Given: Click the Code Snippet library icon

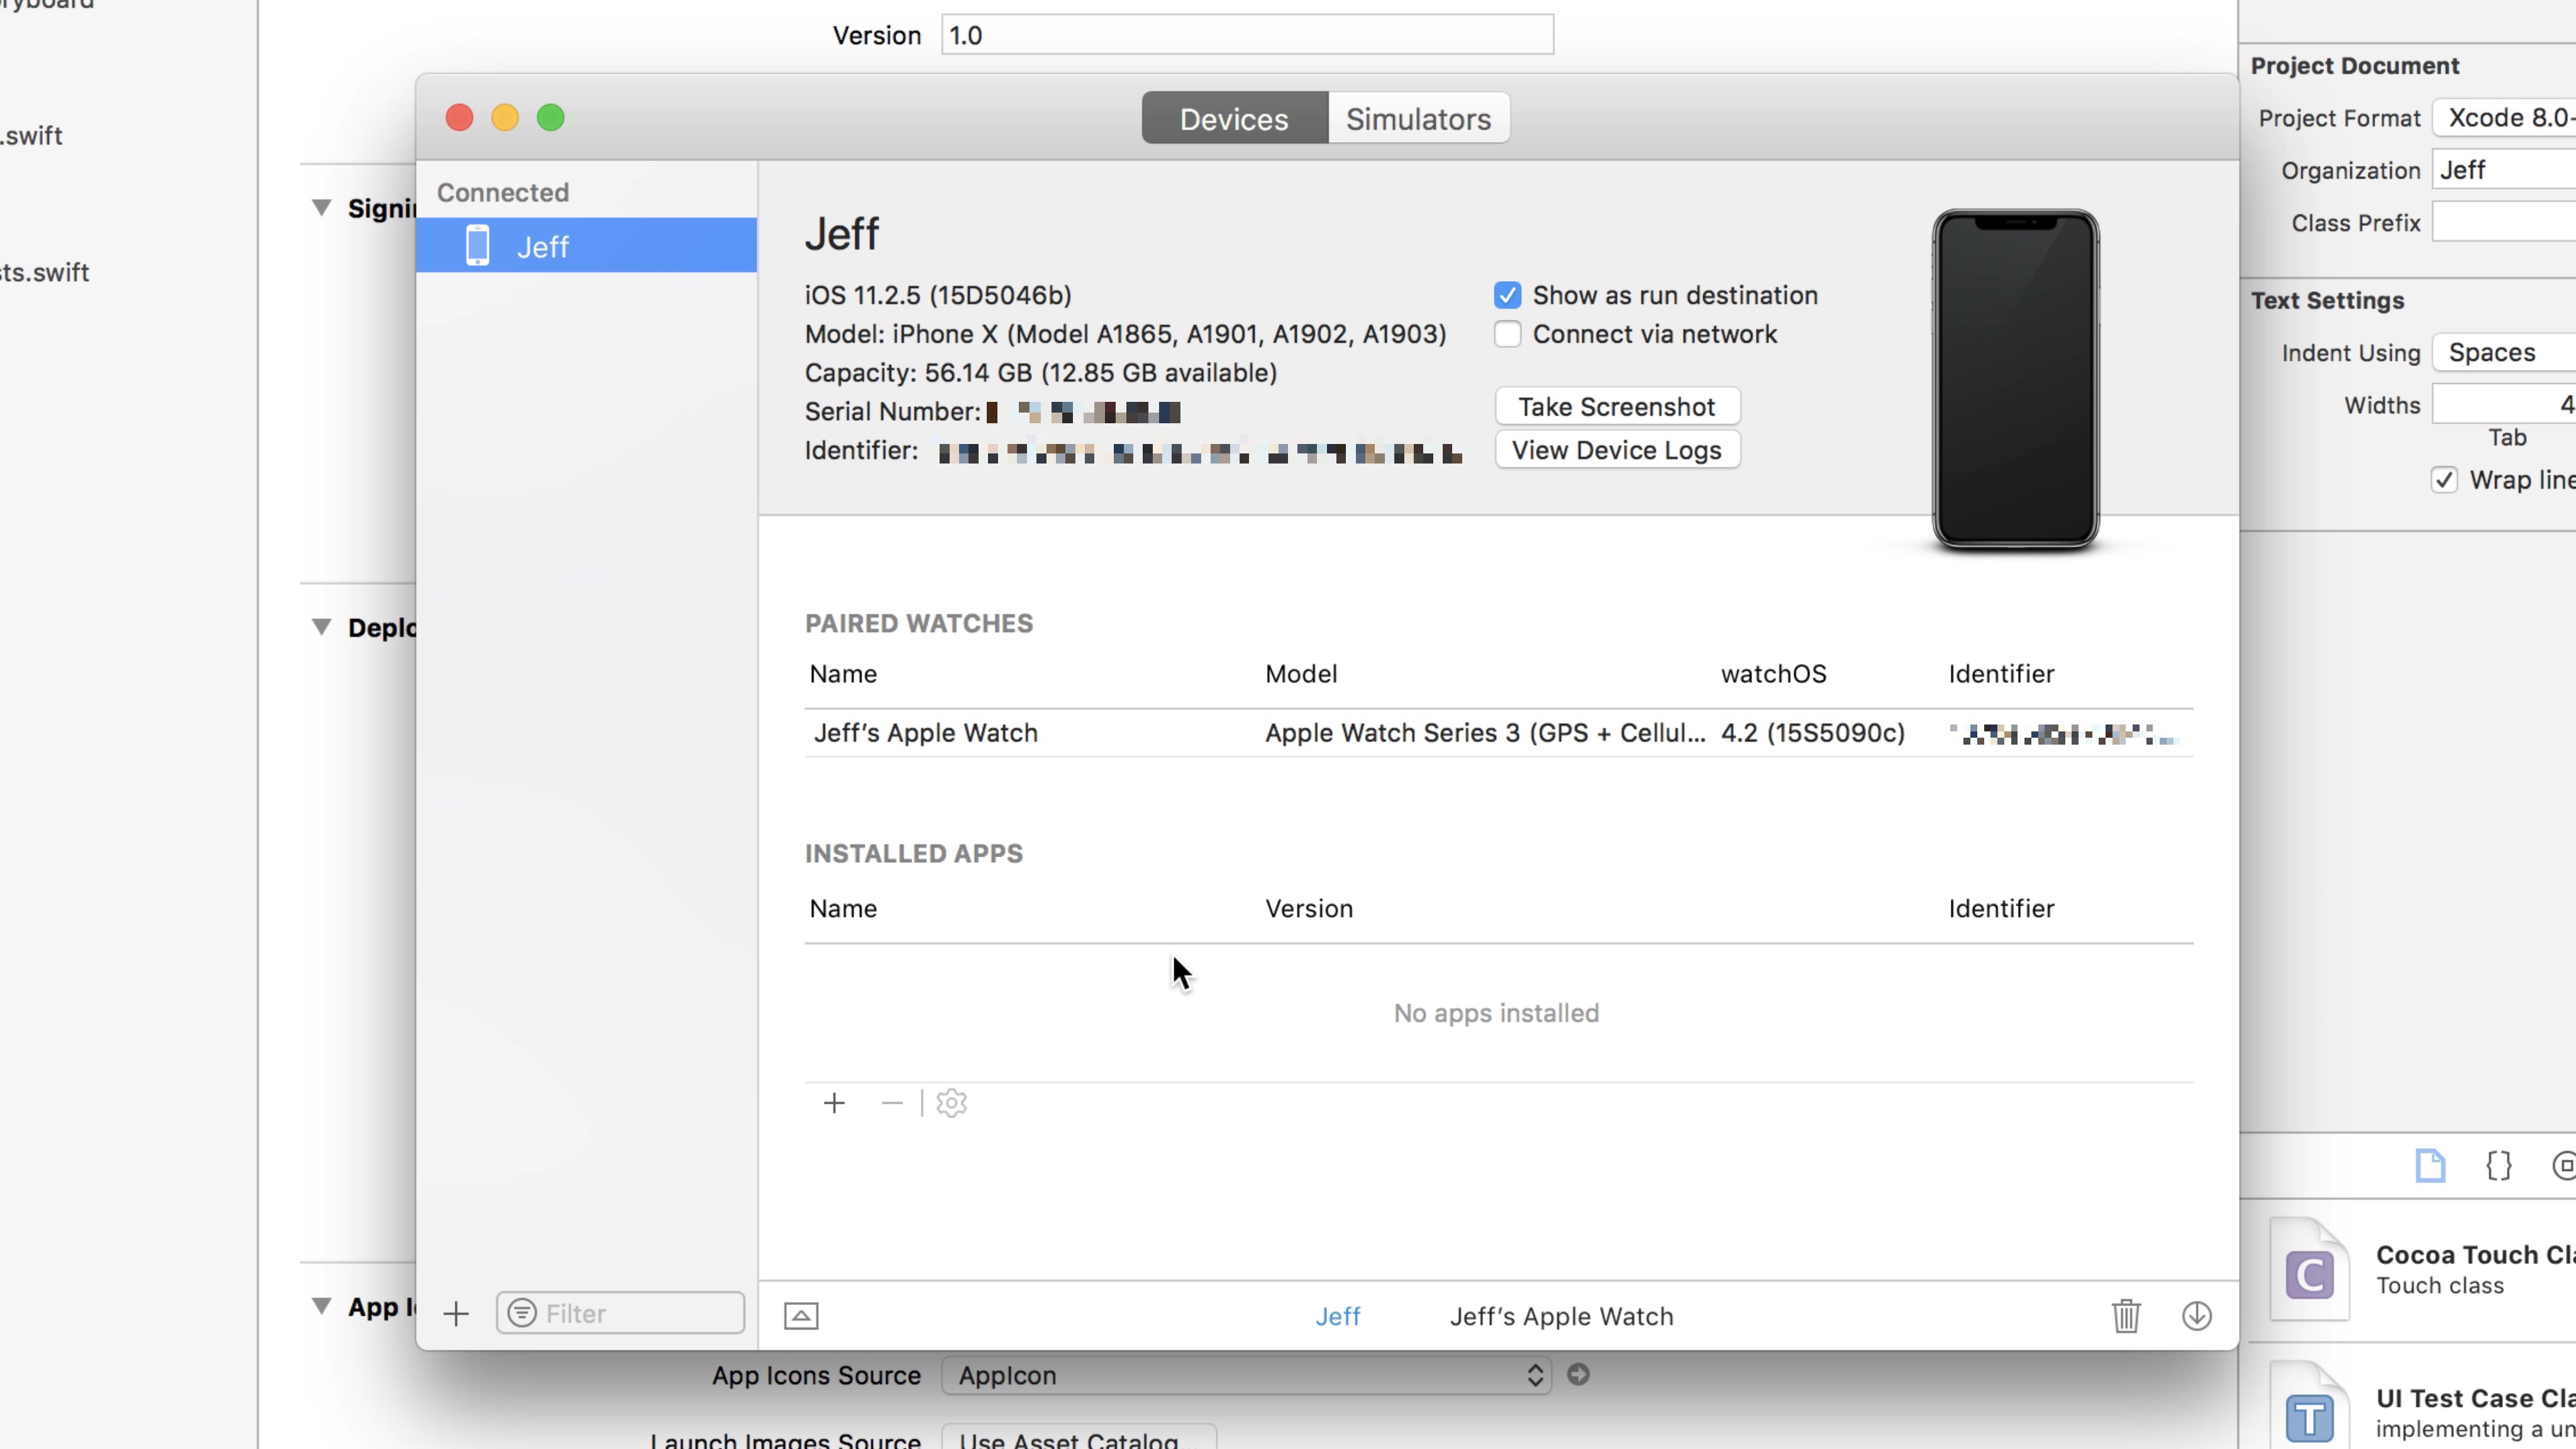Looking at the screenshot, I should pos(2499,1165).
